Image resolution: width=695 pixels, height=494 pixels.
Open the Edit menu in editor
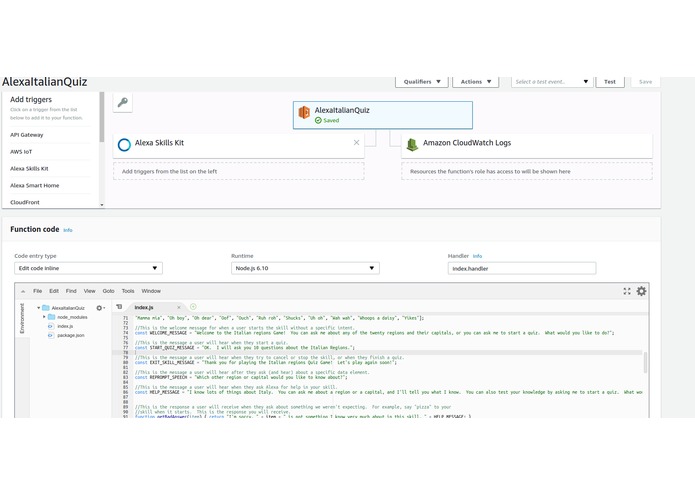click(x=54, y=291)
